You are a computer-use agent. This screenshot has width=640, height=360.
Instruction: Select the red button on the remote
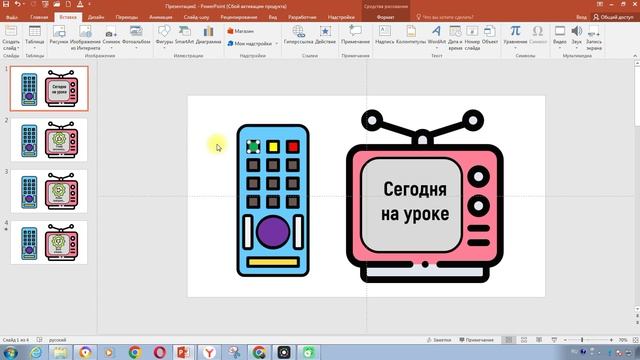pos(293,147)
